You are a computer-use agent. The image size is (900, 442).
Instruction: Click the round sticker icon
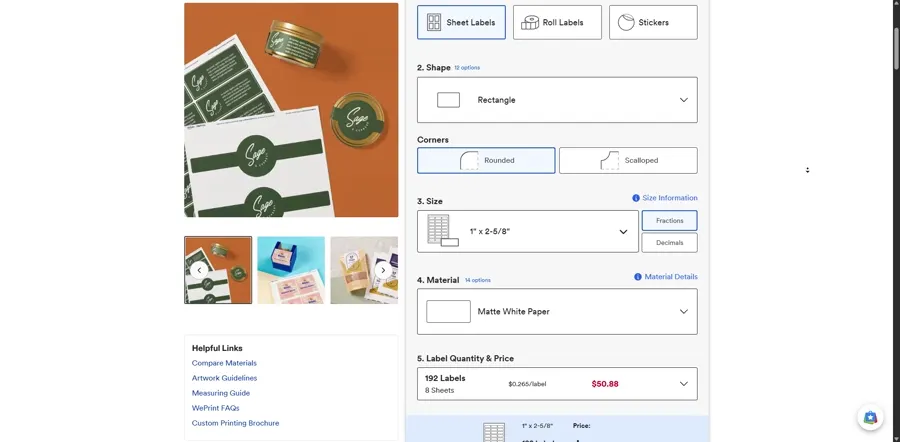(x=626, y=22)
